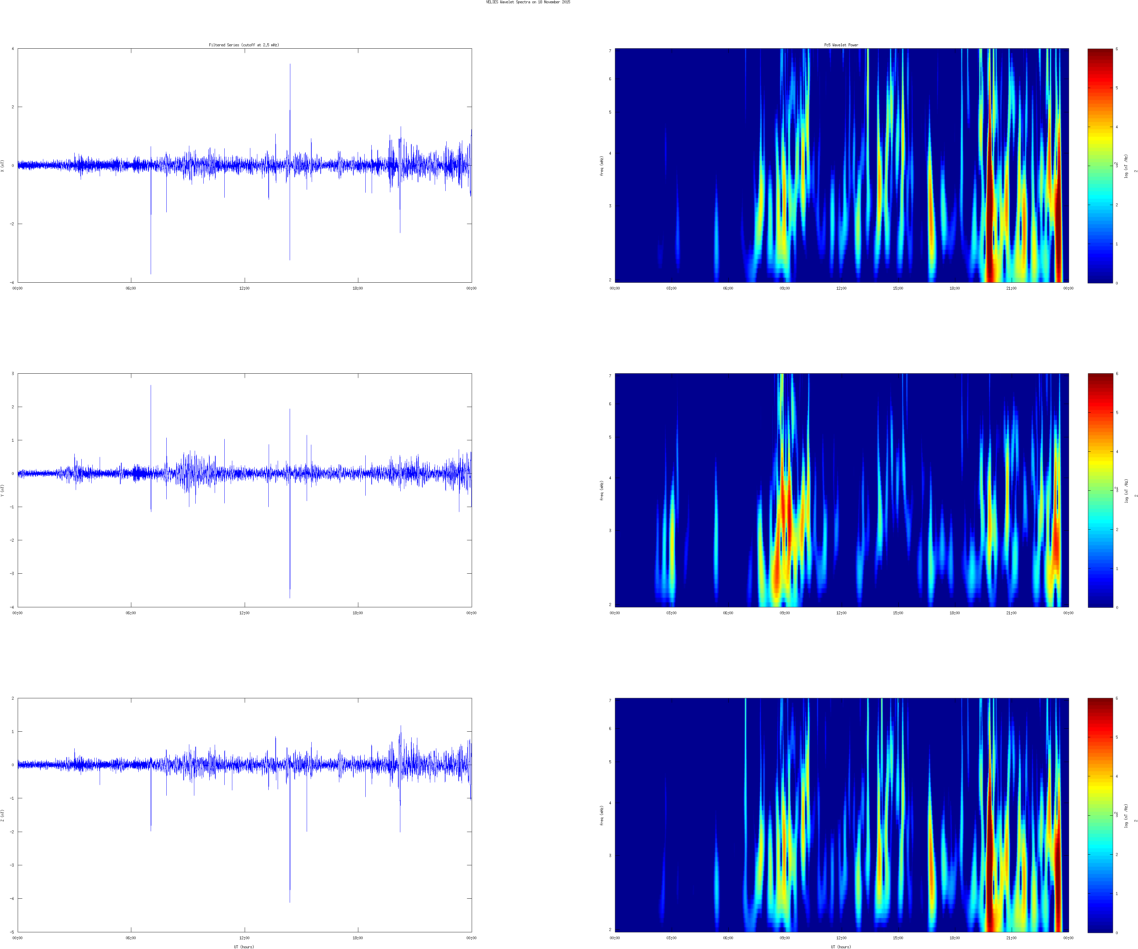
Task: Click the color bar beside the top spectrogram
Action: click(1100, 165)
